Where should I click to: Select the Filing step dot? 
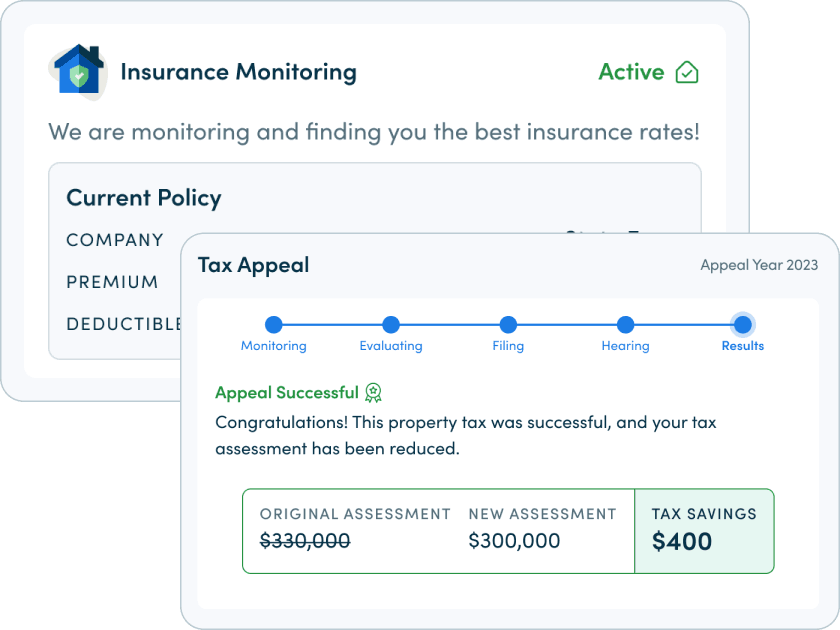click(508, 325)
